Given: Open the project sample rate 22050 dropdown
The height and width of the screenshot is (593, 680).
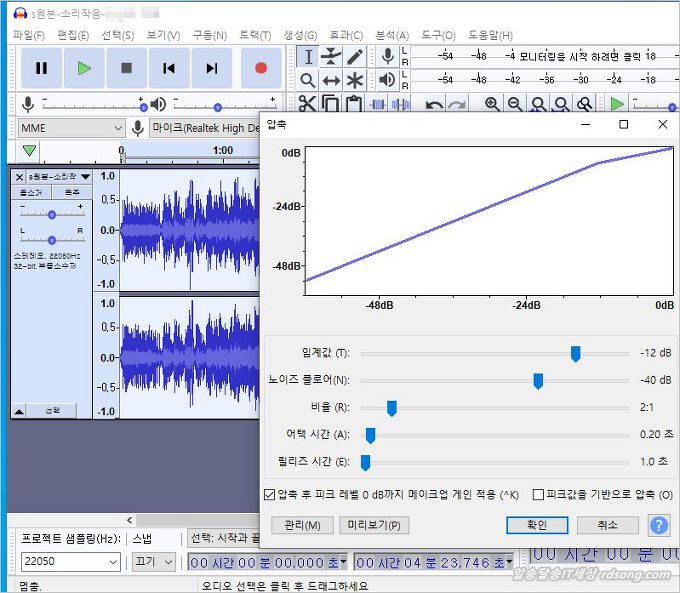Looking at the screenshot, I should click(71, 561).
